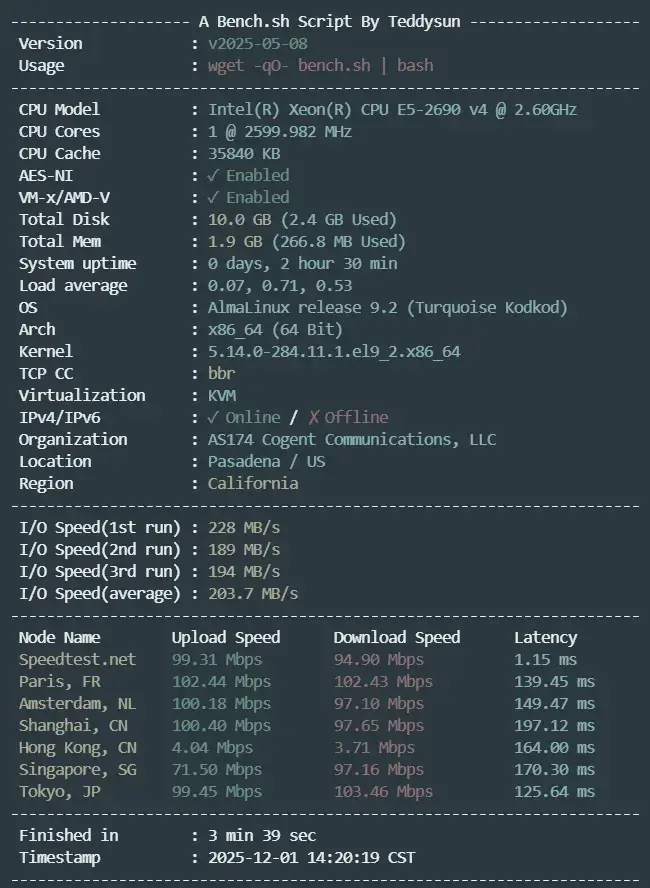Select the Download Speed column header
This screenshot has height=888, width=650.
(x=397, y=637)
